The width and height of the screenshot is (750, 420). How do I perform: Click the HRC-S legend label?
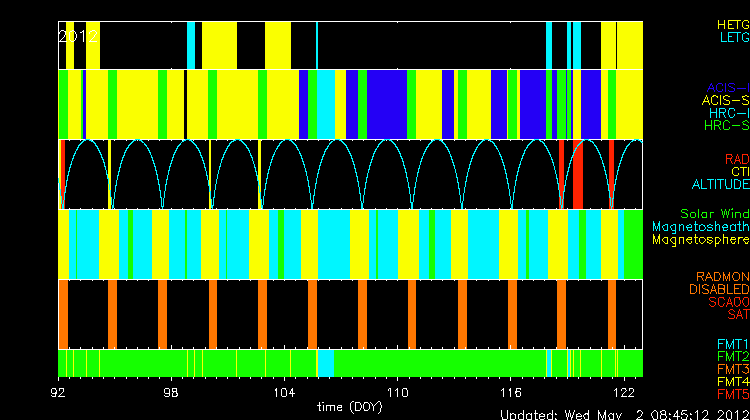tap(726, 126)
